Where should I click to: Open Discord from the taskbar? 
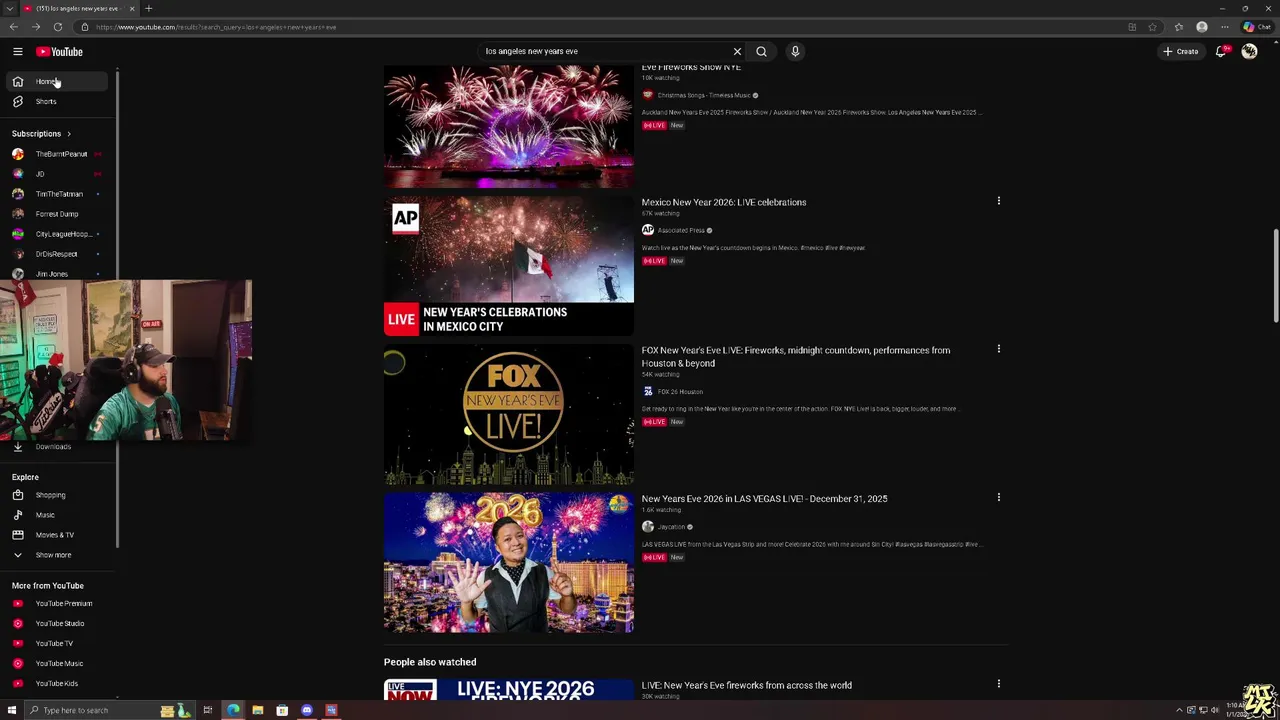306,710
